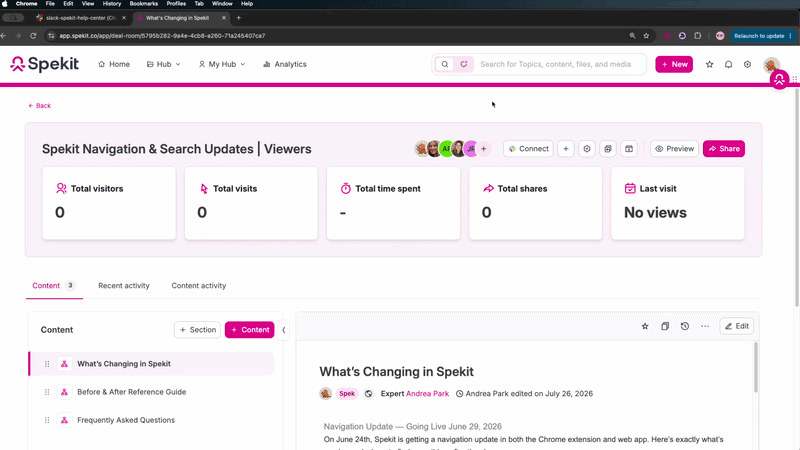This screenshot has height=450, width=800.
Task: Click drag handle of Frequently Asked Questions
Action: point(47,420)
